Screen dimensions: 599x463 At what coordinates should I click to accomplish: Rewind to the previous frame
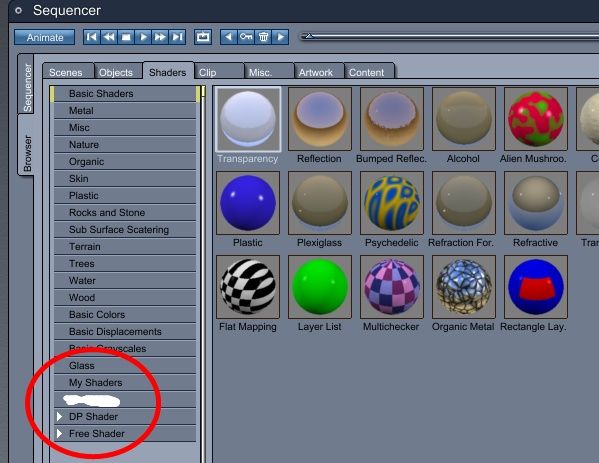click(x=109, y=37)
